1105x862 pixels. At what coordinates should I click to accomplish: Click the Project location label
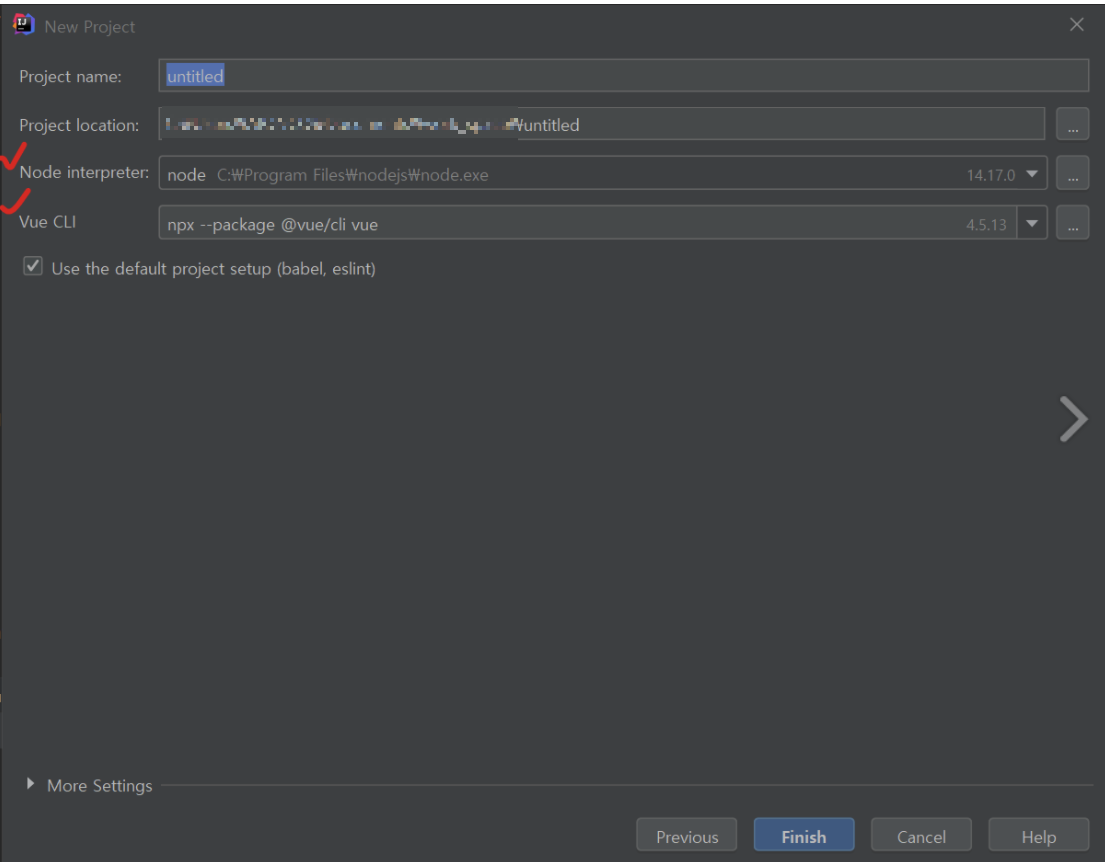[79, 125]
